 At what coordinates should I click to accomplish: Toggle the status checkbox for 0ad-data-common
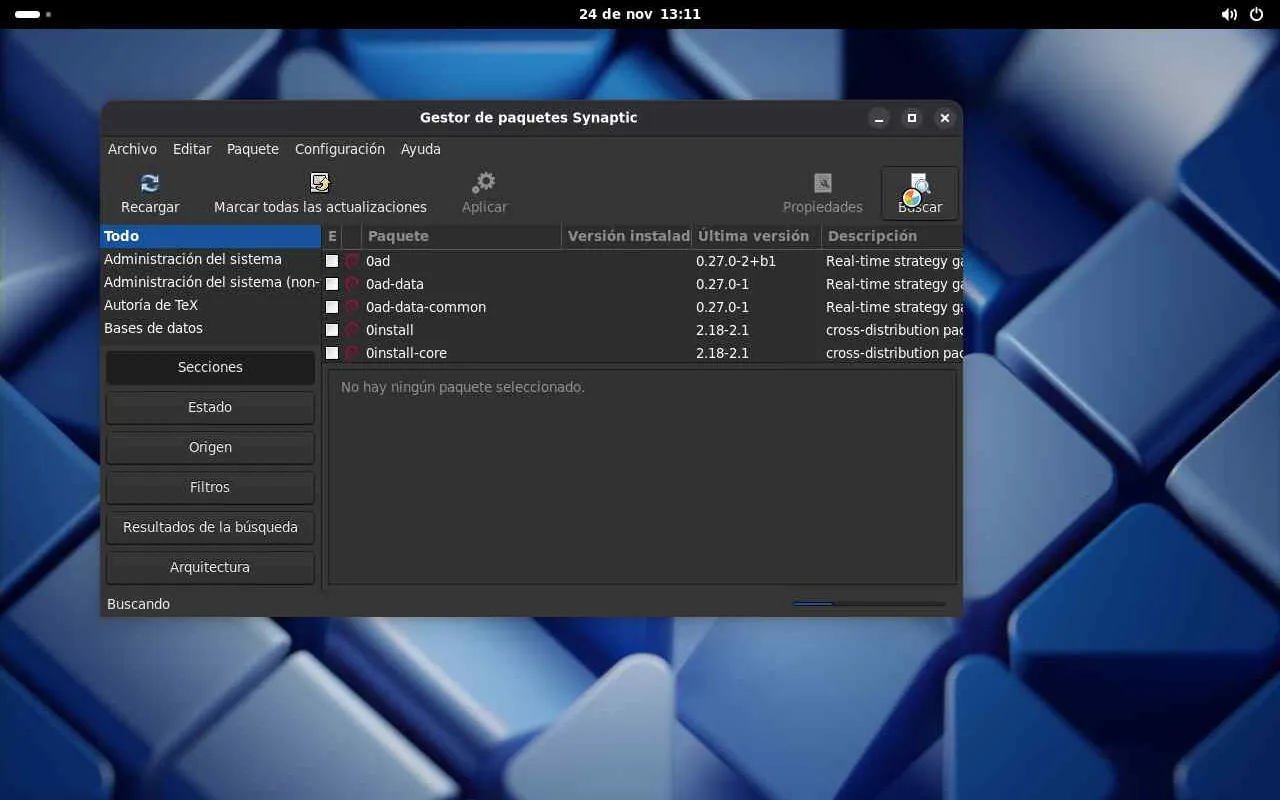pyautogui.click(x=332, y=307)
